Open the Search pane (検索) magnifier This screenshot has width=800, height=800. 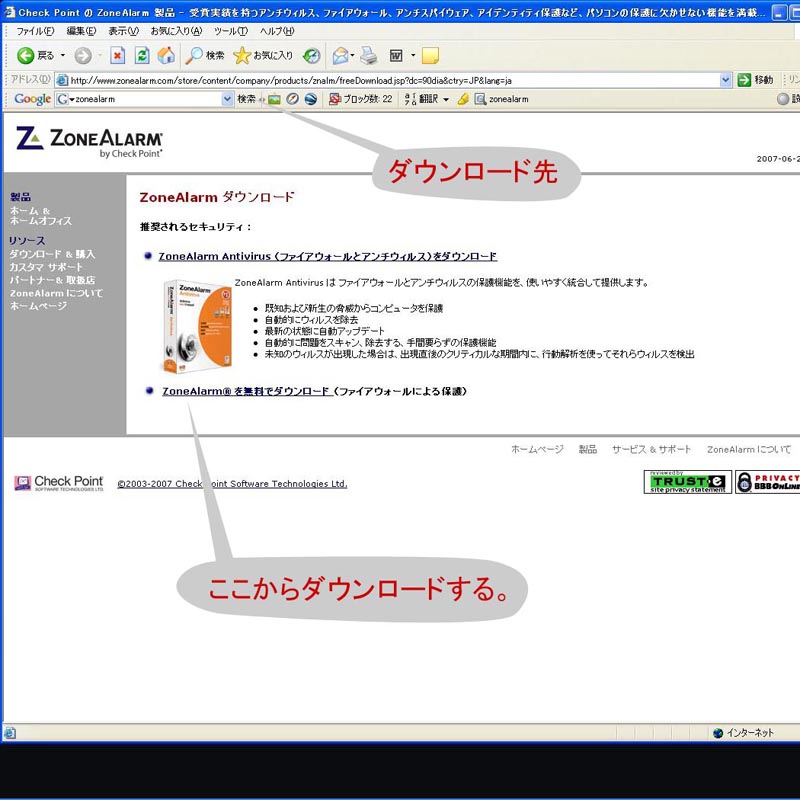(x=205, y=56)
